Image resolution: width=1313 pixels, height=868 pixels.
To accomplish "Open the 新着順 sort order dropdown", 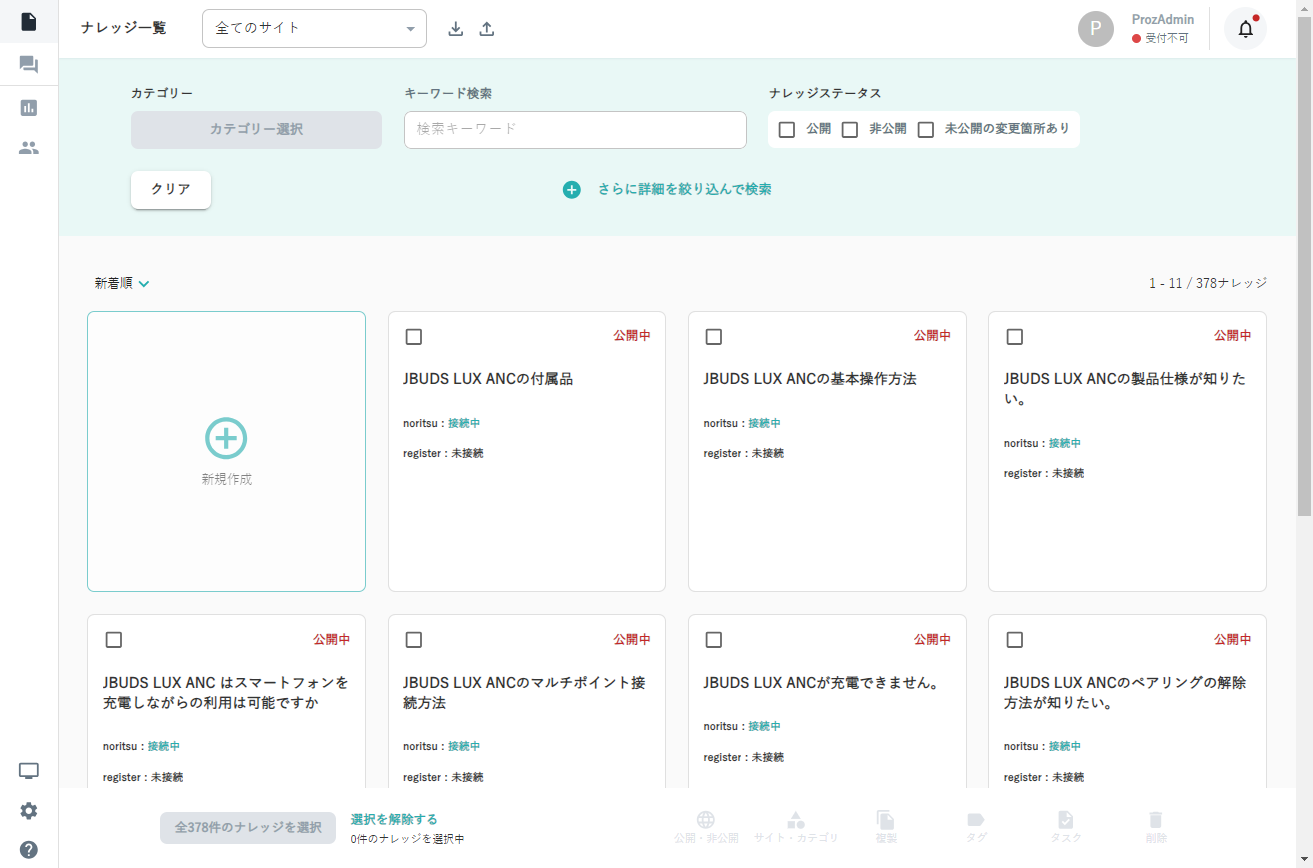I will click(x=122, y=284).
